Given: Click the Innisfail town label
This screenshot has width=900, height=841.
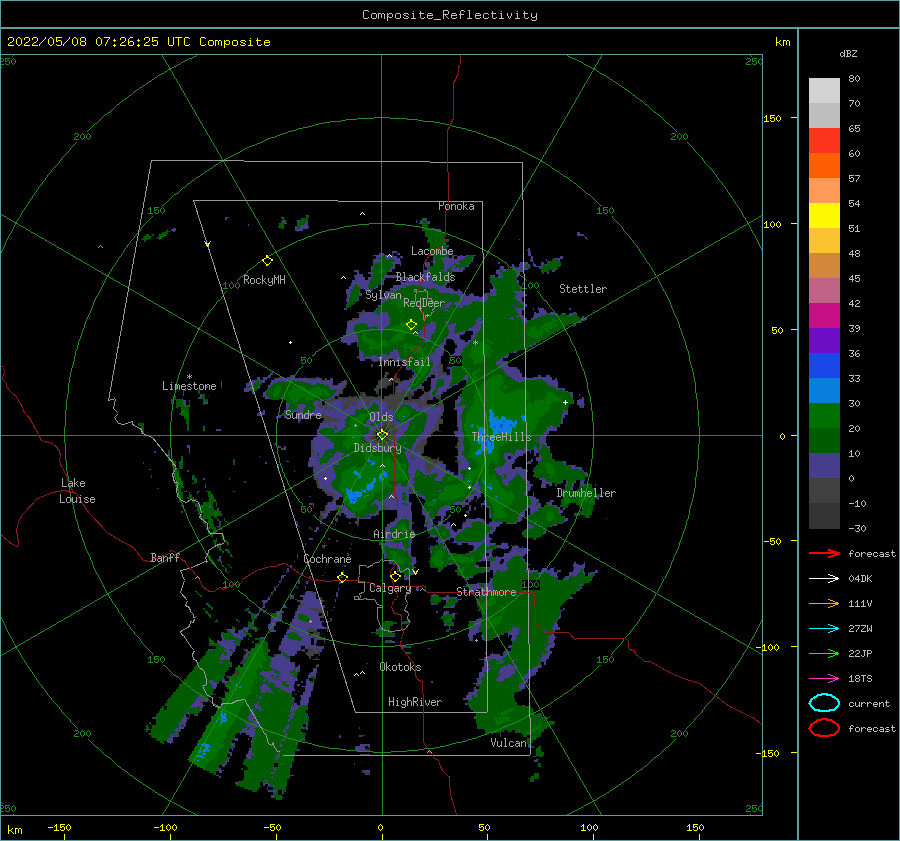Looking at the screenshot, I should [404, 362].
